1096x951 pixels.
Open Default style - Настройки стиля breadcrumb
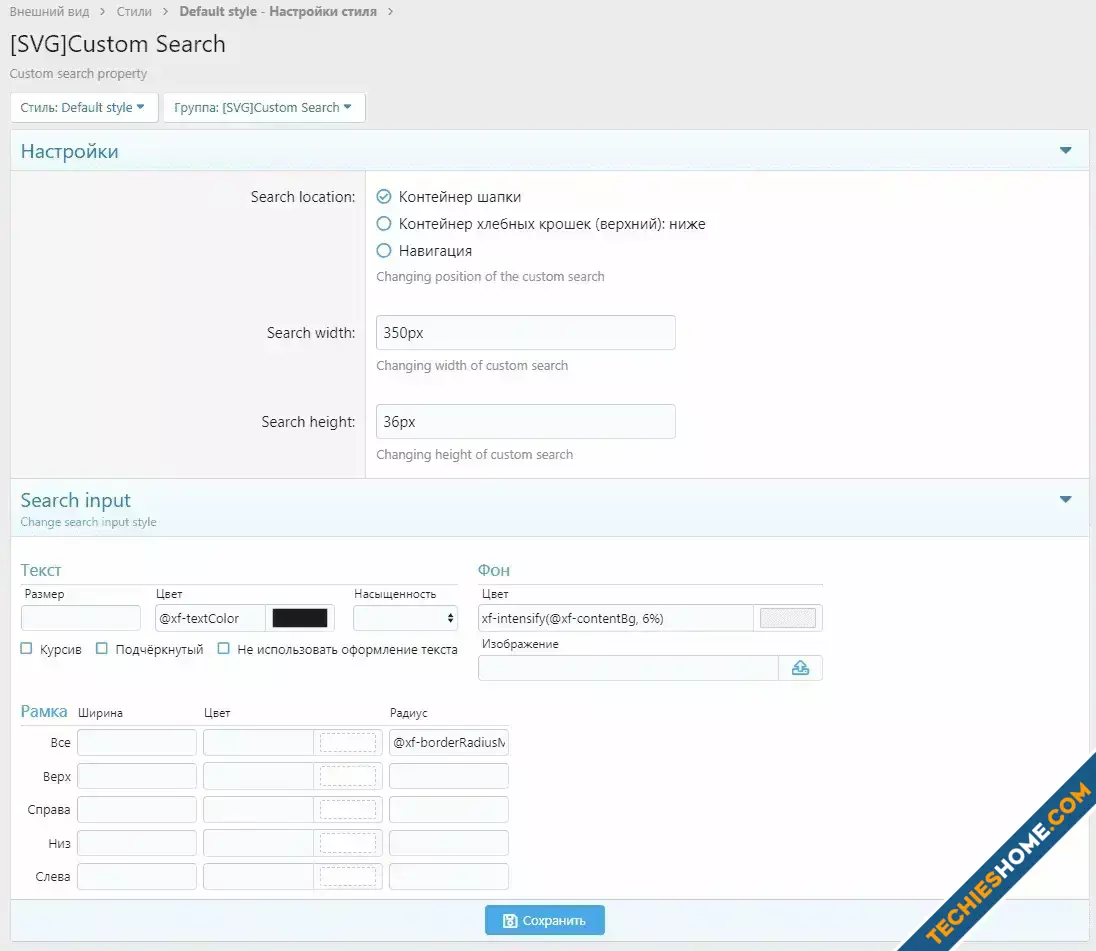point(278,12)
